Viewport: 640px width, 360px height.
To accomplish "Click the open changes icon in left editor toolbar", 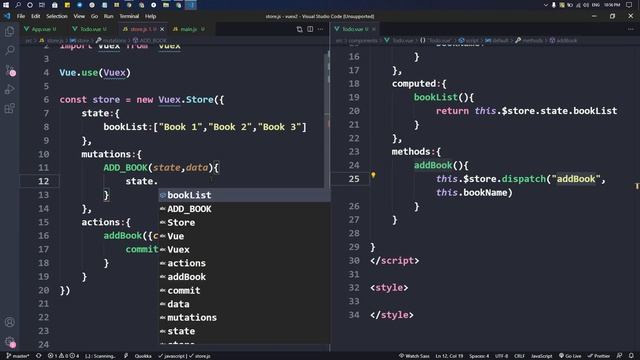I will pyautogui.click(x=300, y=29).
